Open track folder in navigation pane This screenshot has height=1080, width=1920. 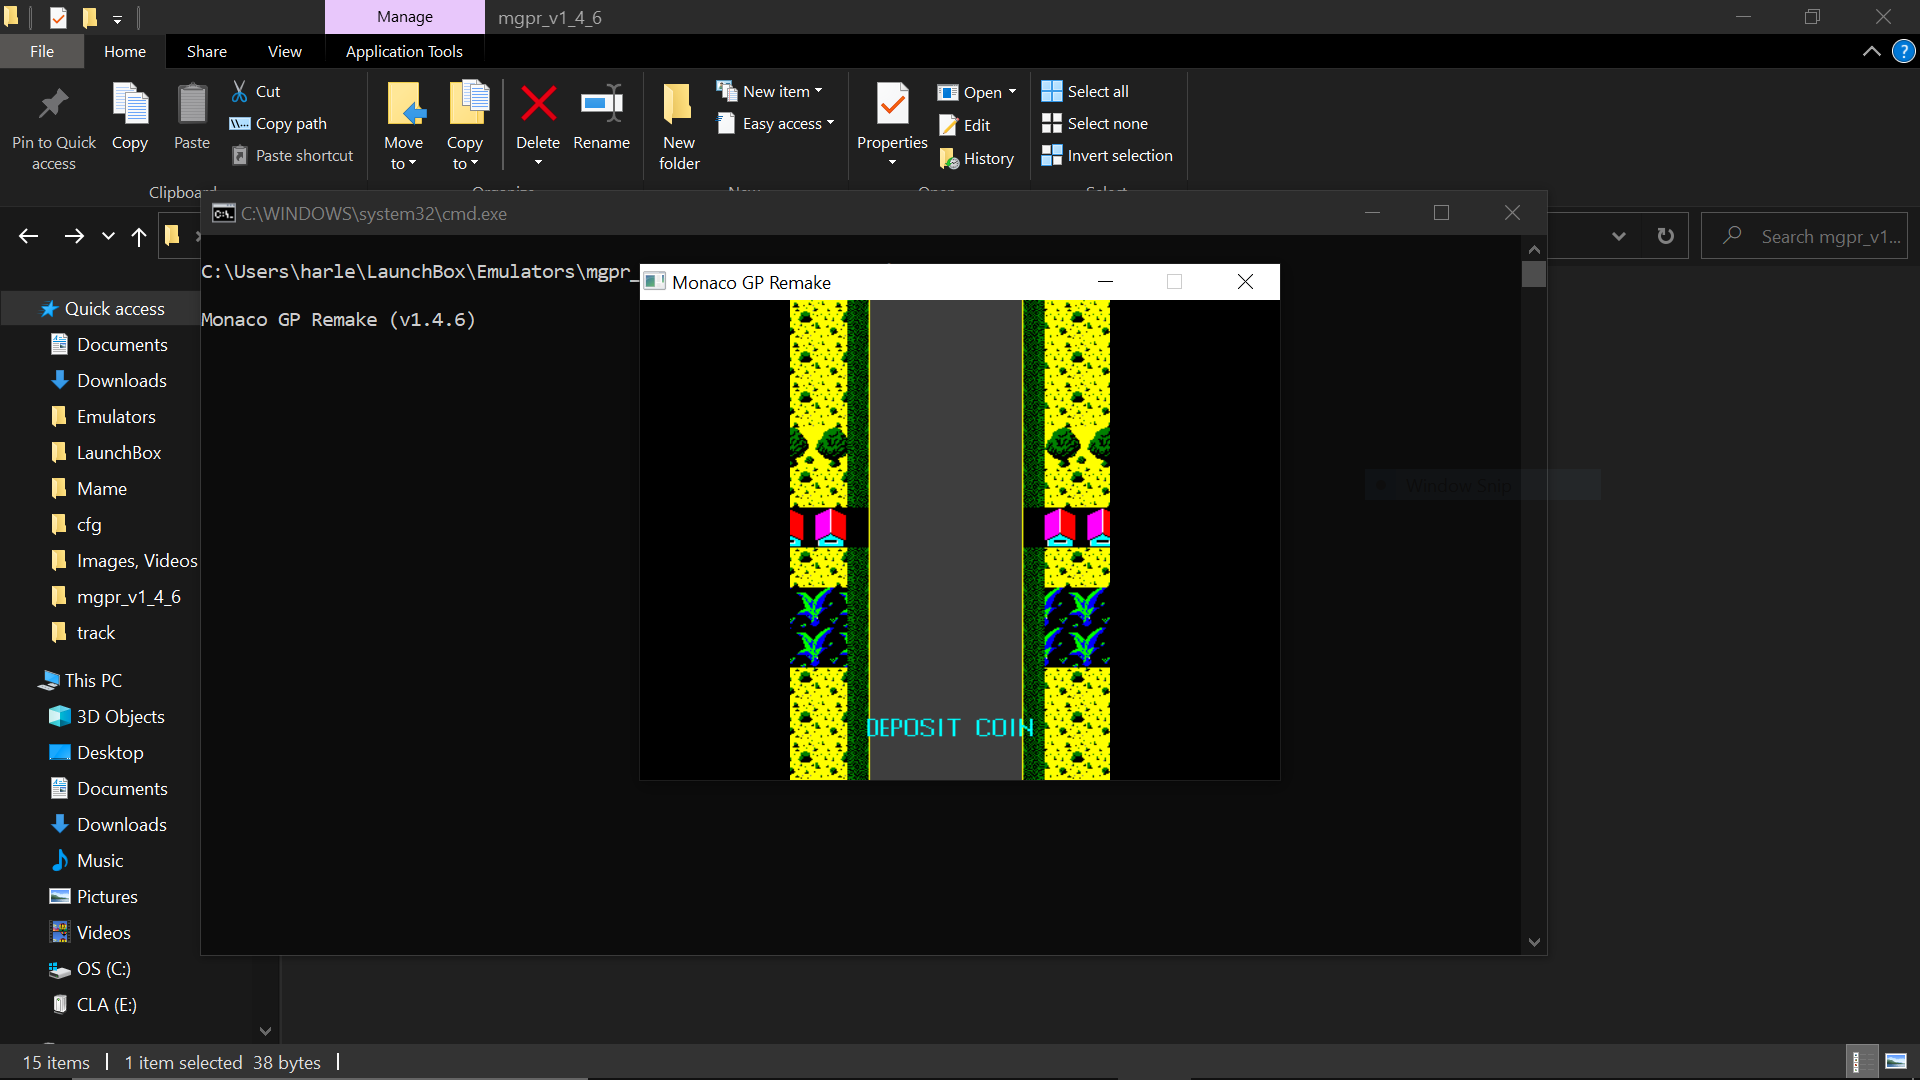click(x=96, y=632)
